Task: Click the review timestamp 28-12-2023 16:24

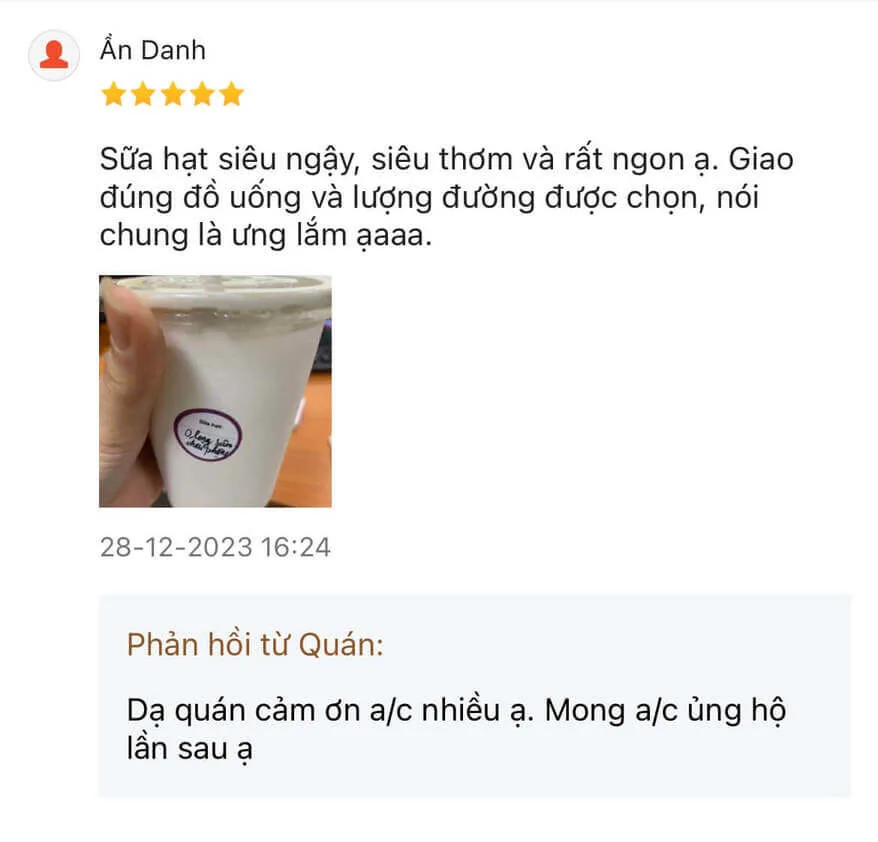Action: coord(215,547)
